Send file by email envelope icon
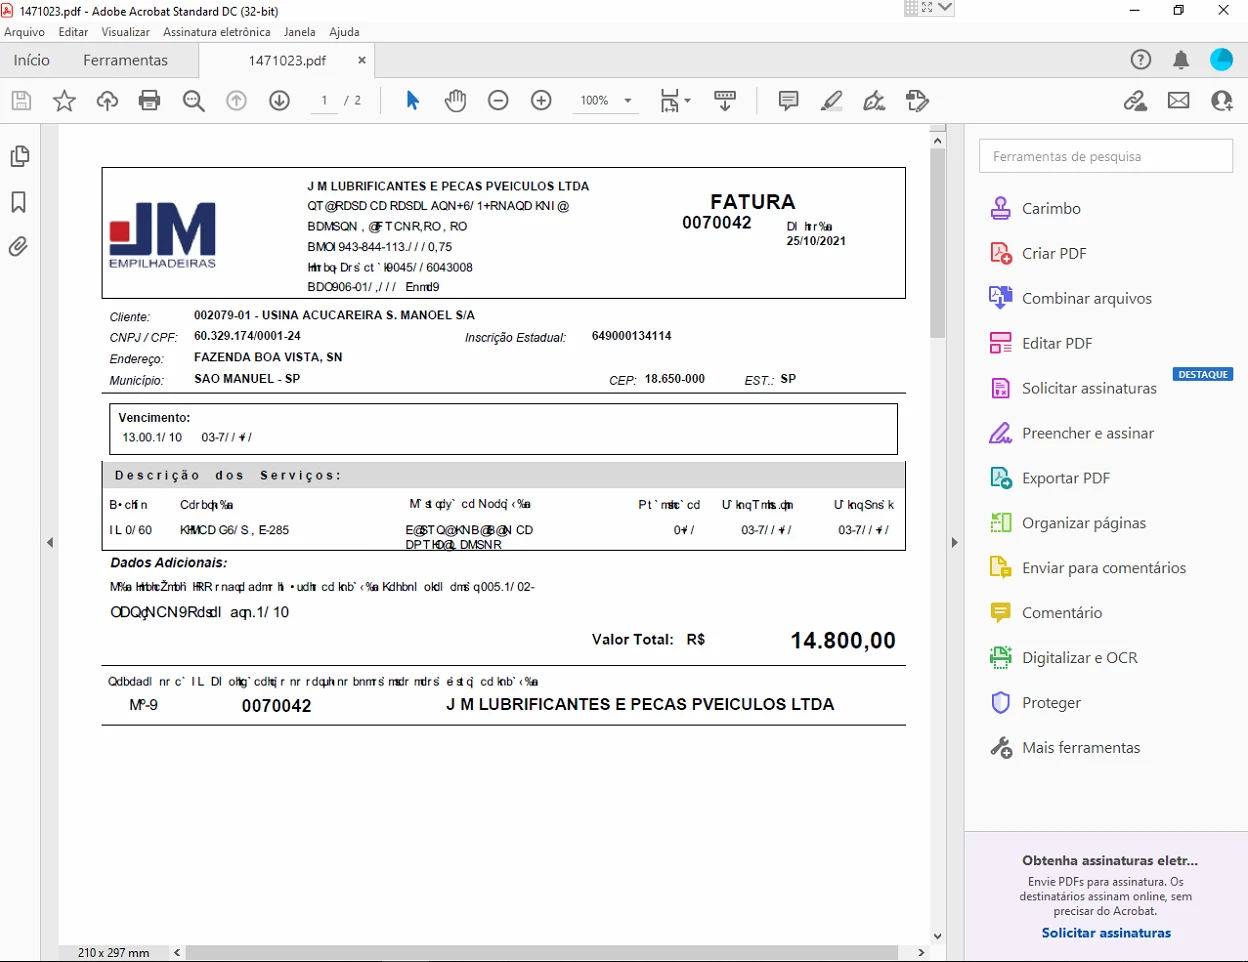 [1179, 101]
